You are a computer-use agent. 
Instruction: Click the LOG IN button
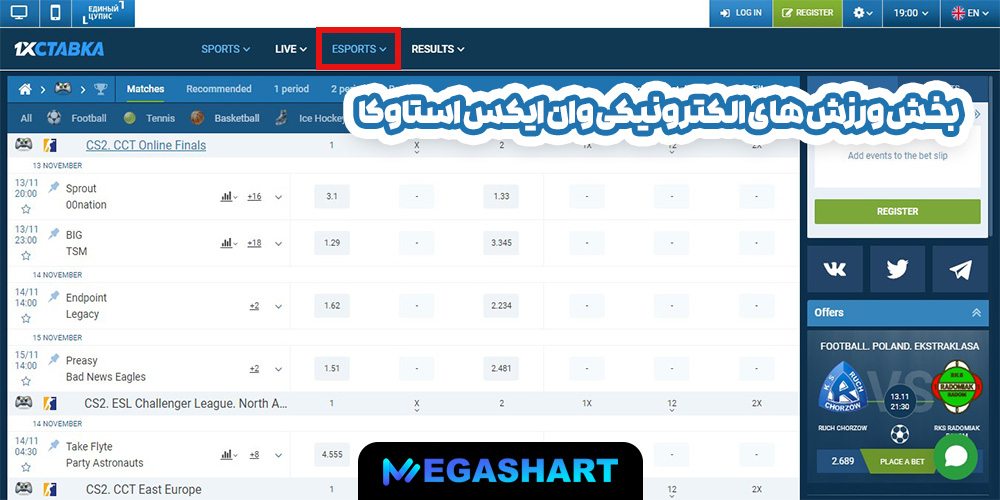tap(740, 13)
